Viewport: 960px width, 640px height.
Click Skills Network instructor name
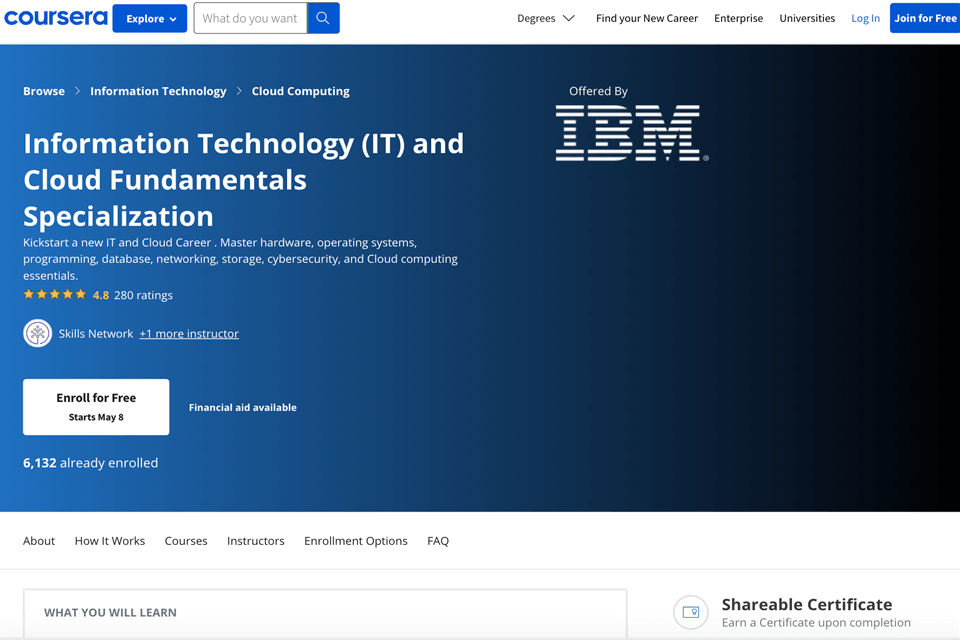96,334
